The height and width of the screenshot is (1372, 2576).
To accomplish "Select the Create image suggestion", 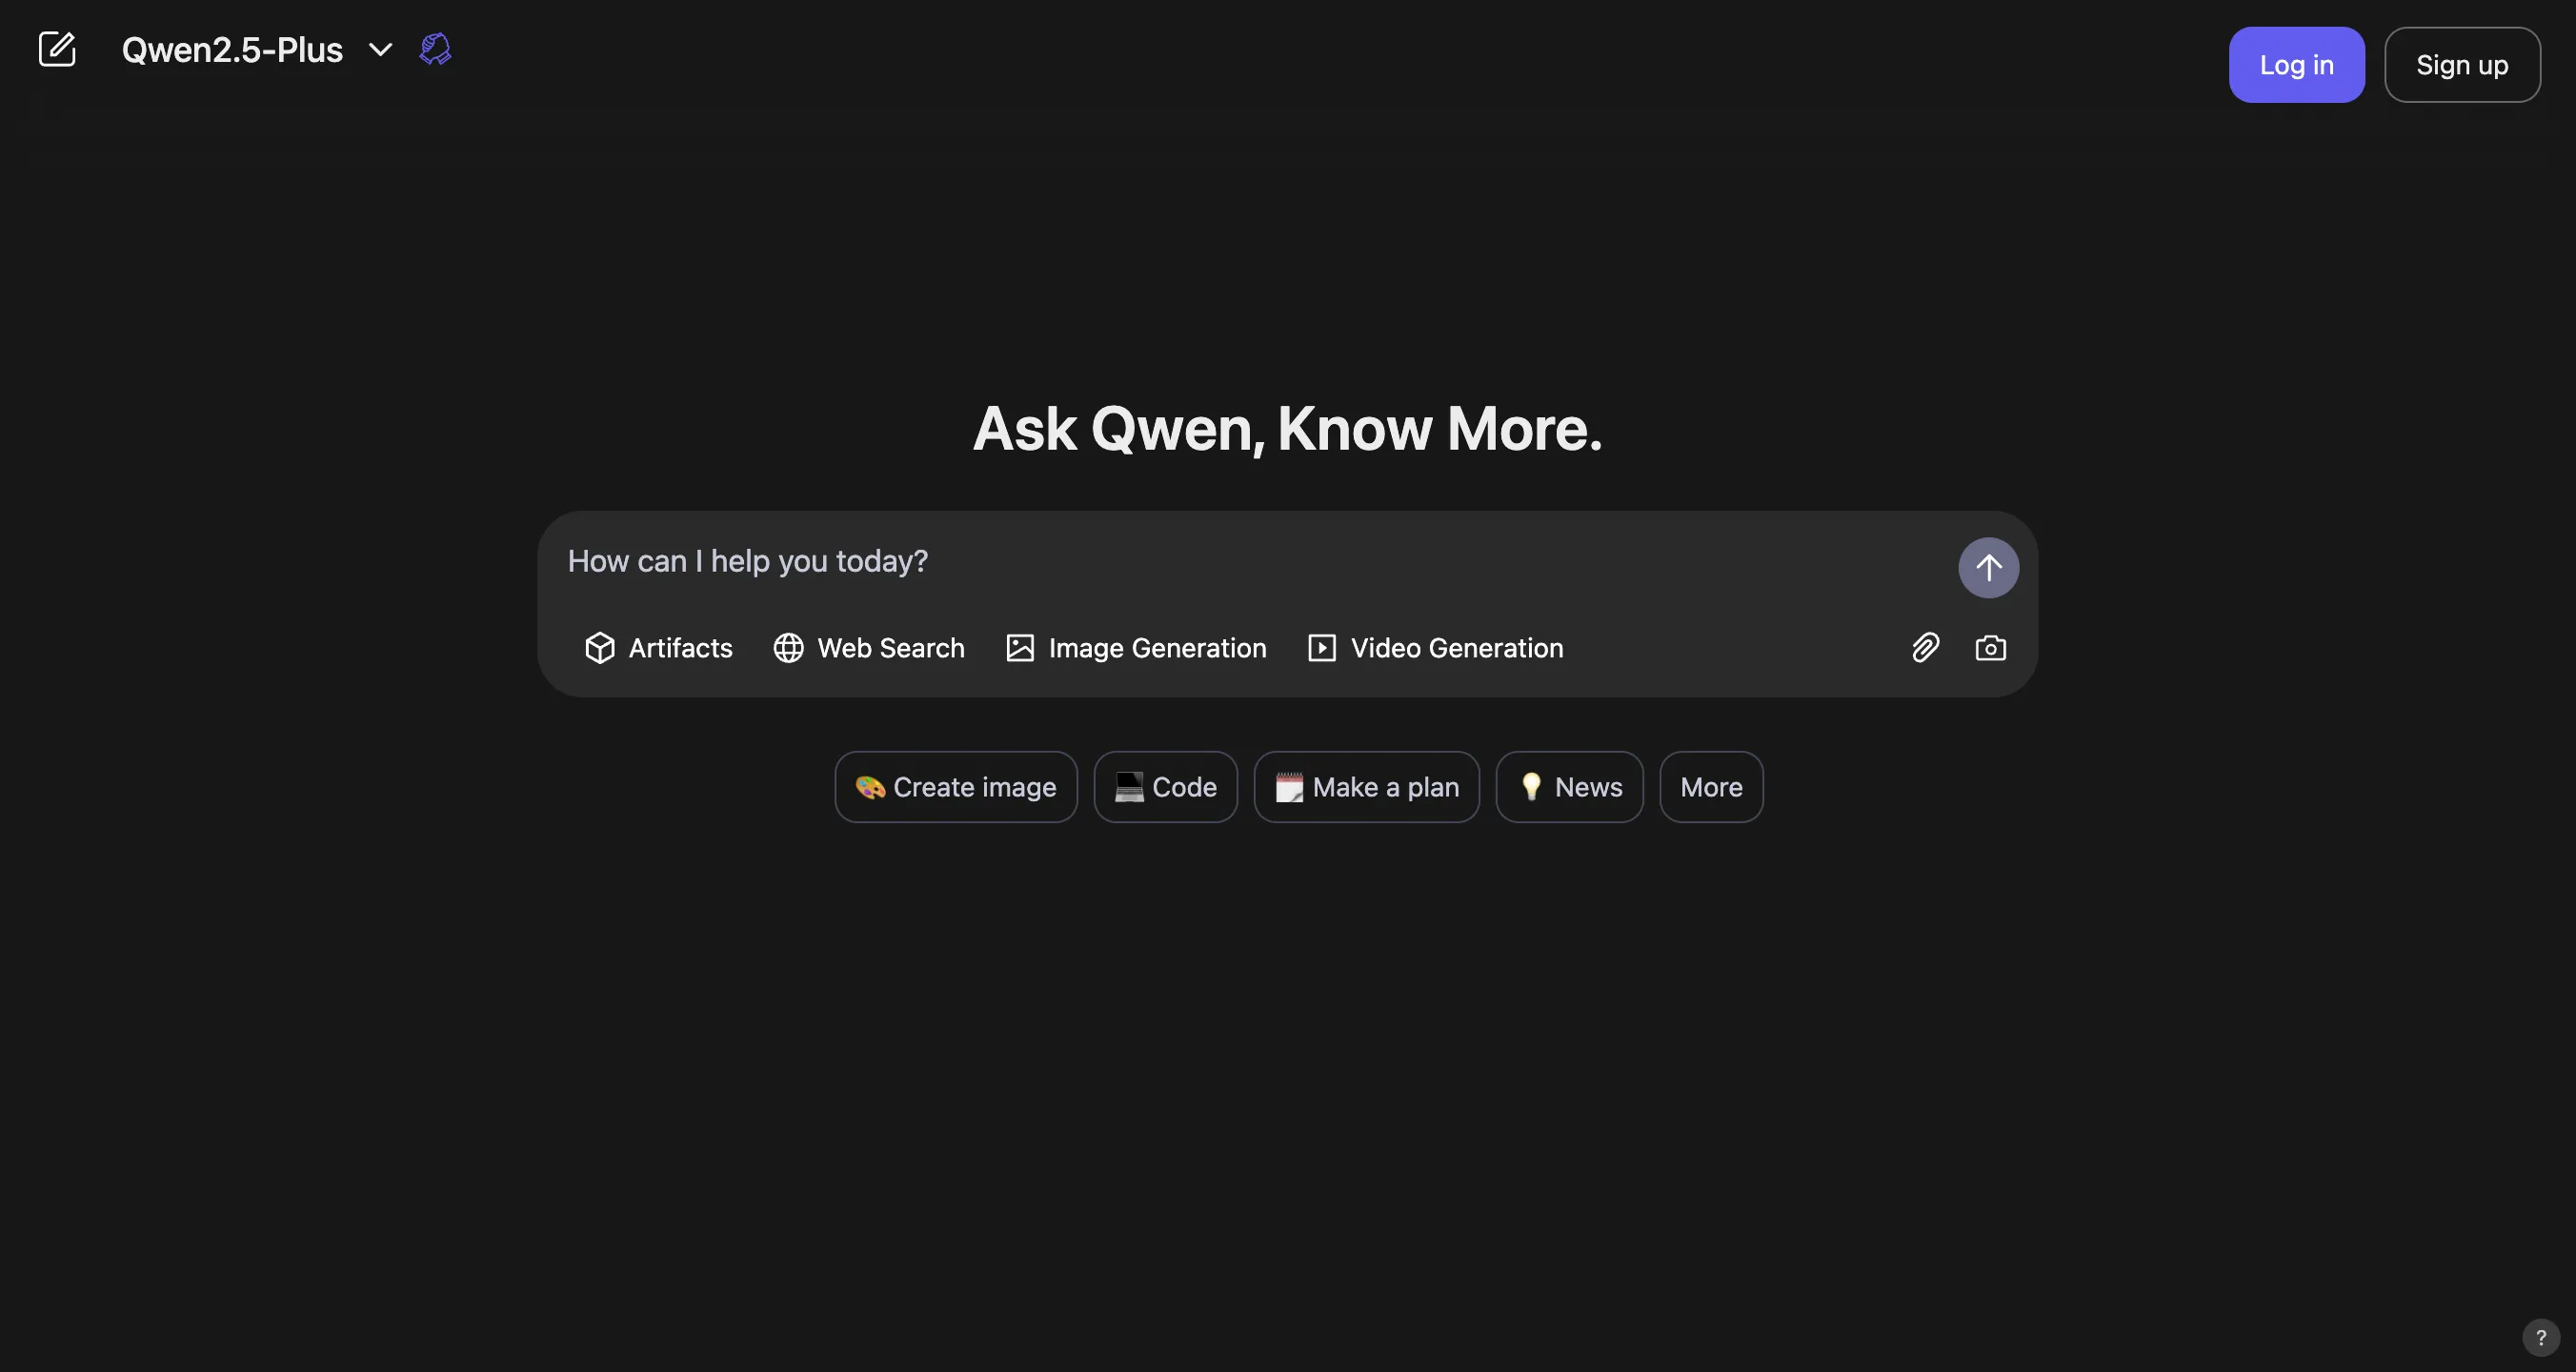I will click(955, 787).
